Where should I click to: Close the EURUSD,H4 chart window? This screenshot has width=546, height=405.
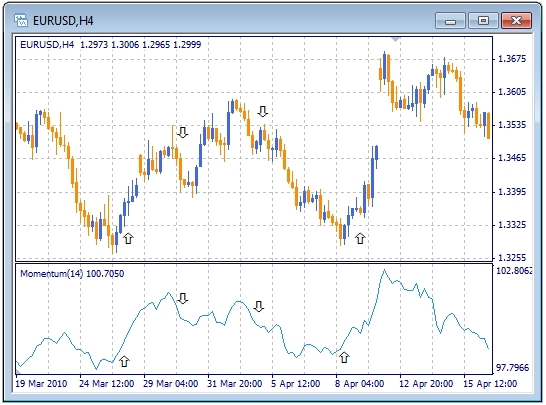pos(516,21)
